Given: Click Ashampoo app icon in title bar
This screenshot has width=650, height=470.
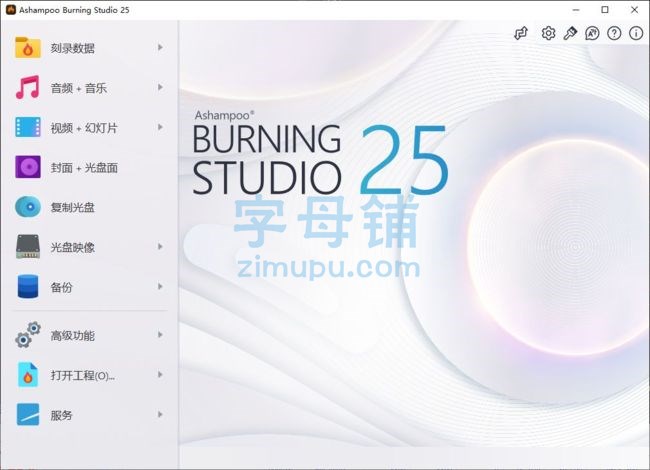Looking at the screenshot, I should tap(11, 10).
